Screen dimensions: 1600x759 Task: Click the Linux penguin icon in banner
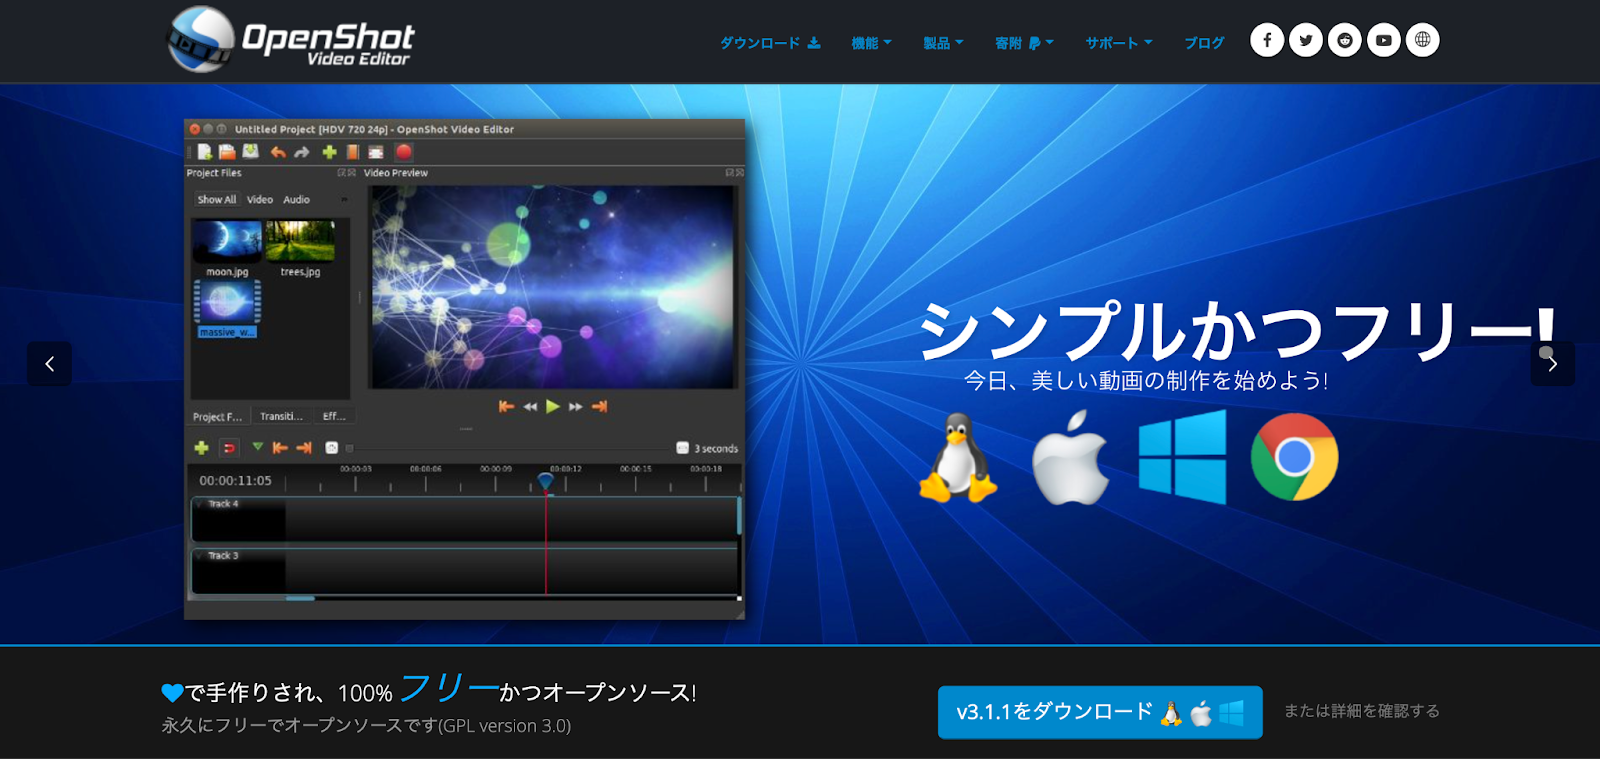[x=958, y=457]
